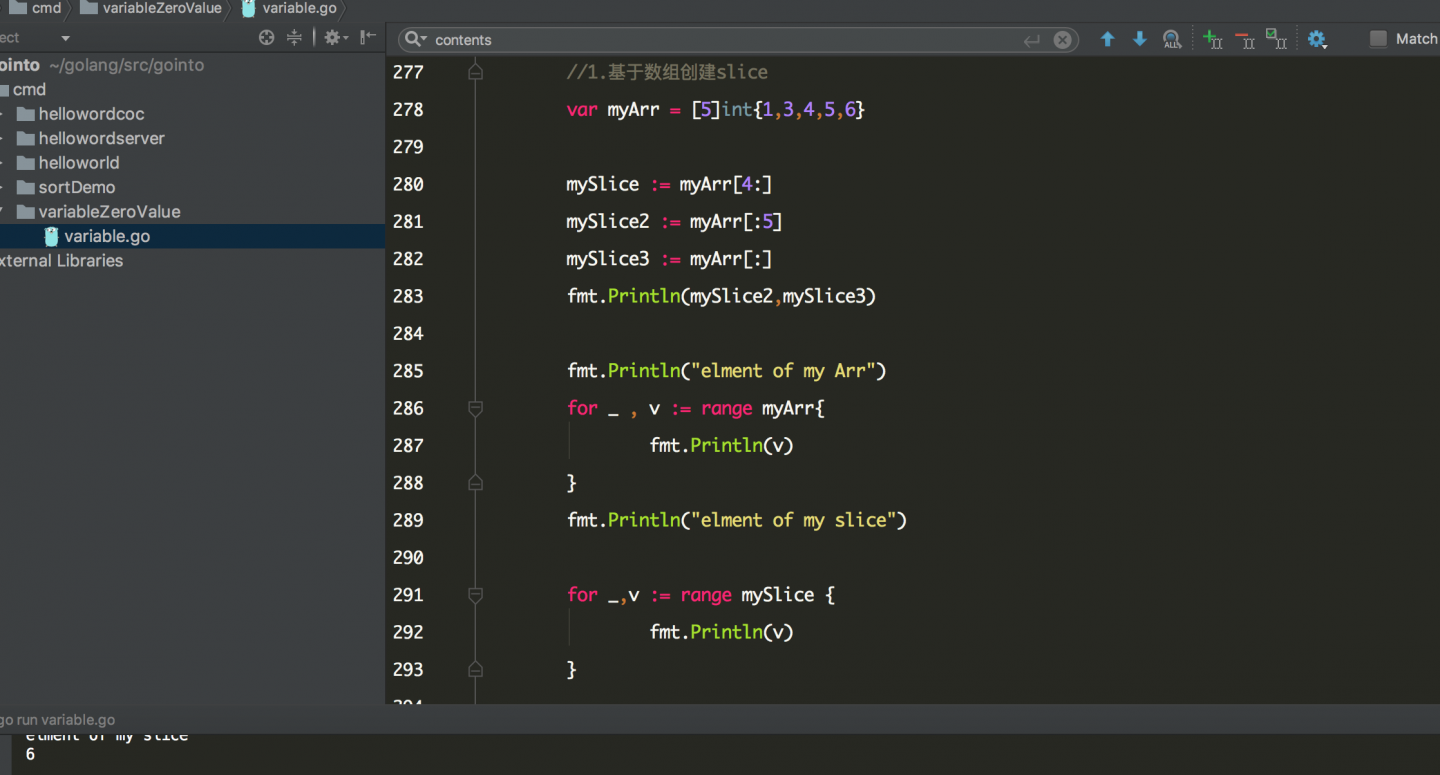
Task: Click the gopher icon beside variable.go in tree
Action: pyautogui.click(x=51, y=236)
